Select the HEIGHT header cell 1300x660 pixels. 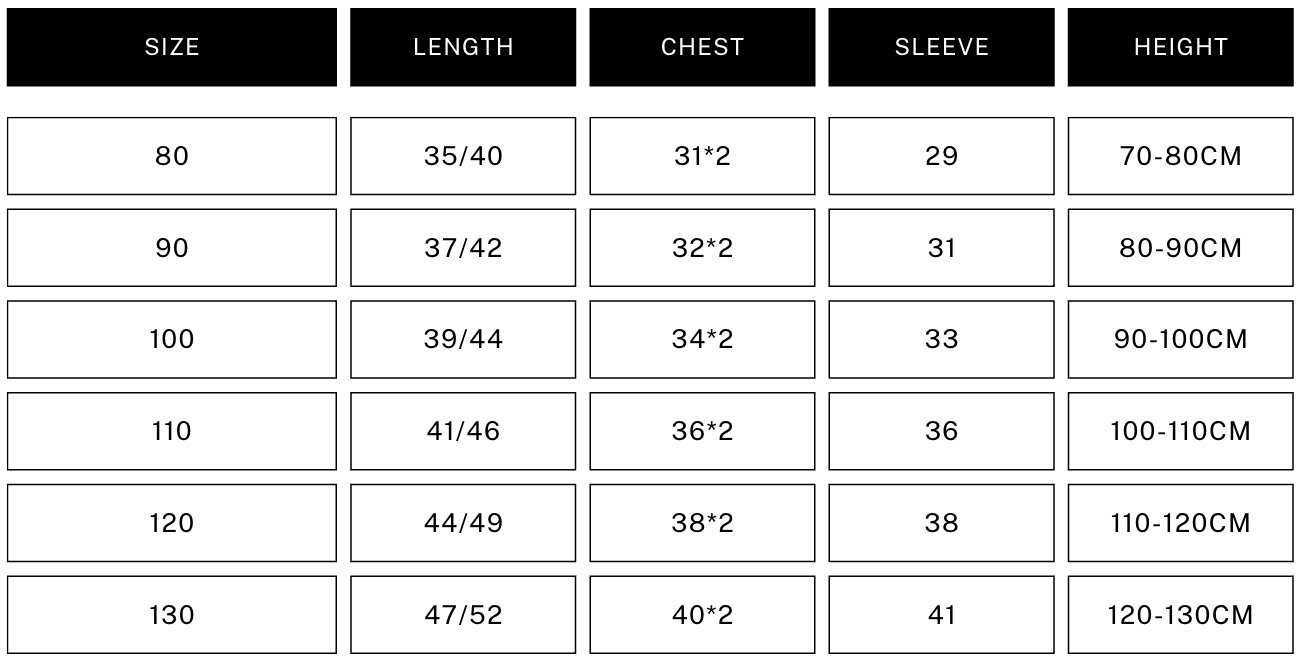1180,47
